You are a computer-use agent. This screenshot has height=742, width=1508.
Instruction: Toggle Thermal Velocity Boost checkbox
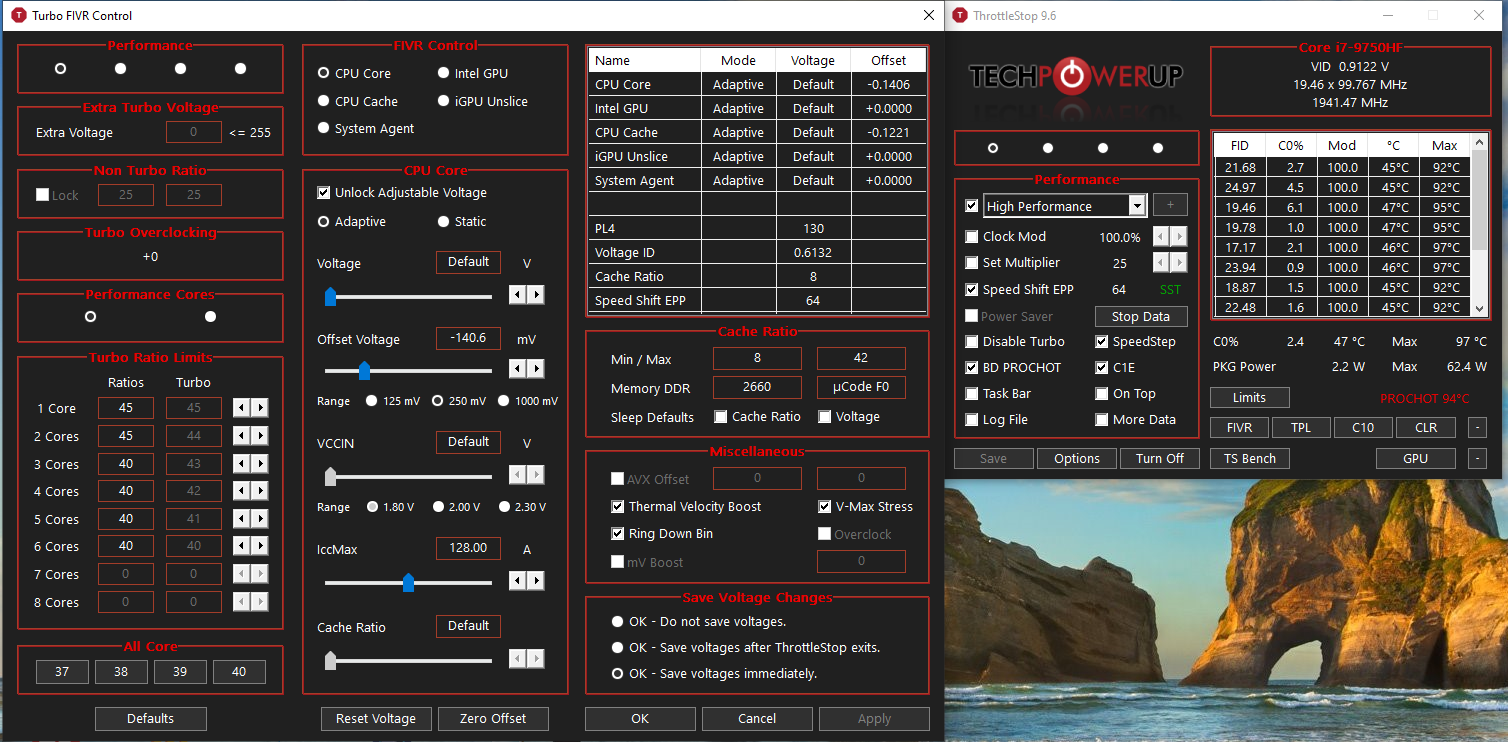click(x=618, y=507)
